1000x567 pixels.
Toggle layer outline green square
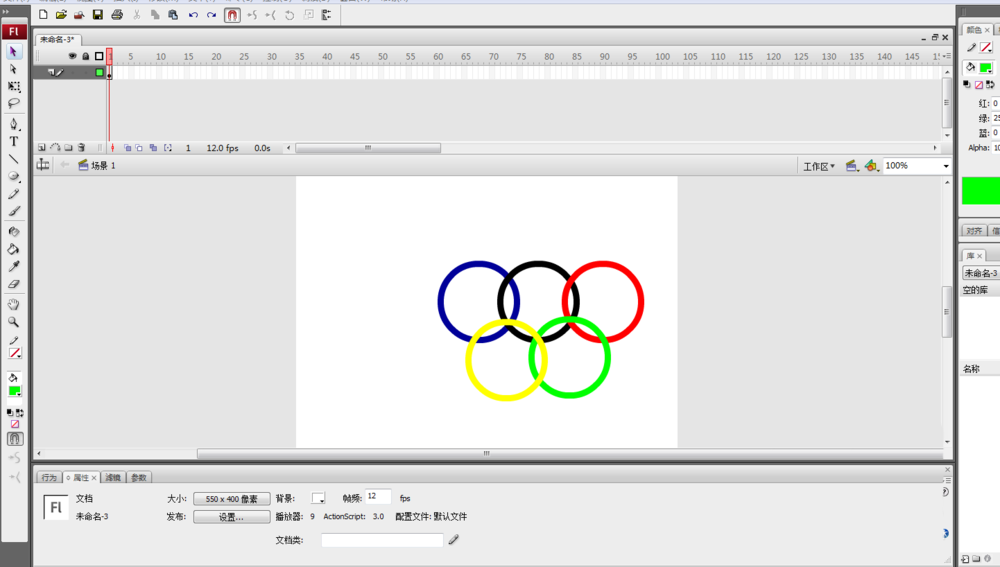pos(99,72)
